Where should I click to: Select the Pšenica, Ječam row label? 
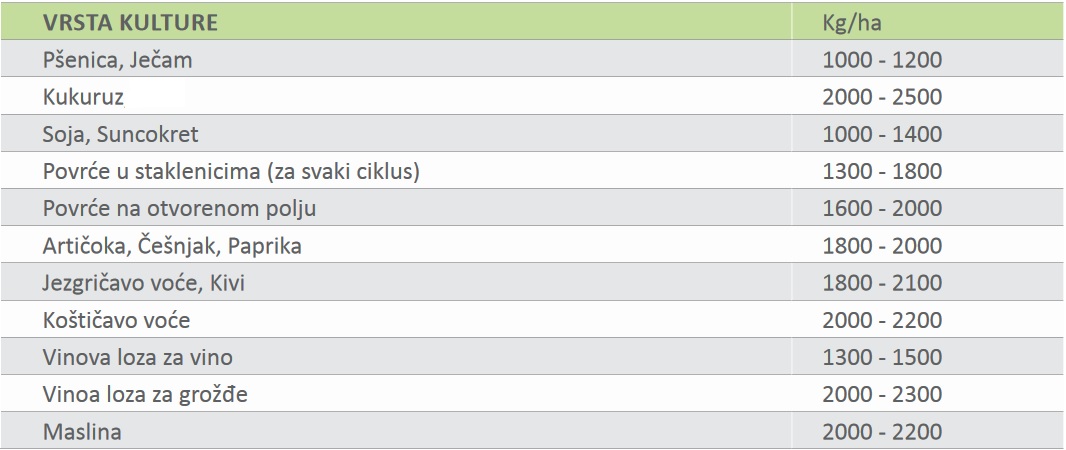coord(118,60)
